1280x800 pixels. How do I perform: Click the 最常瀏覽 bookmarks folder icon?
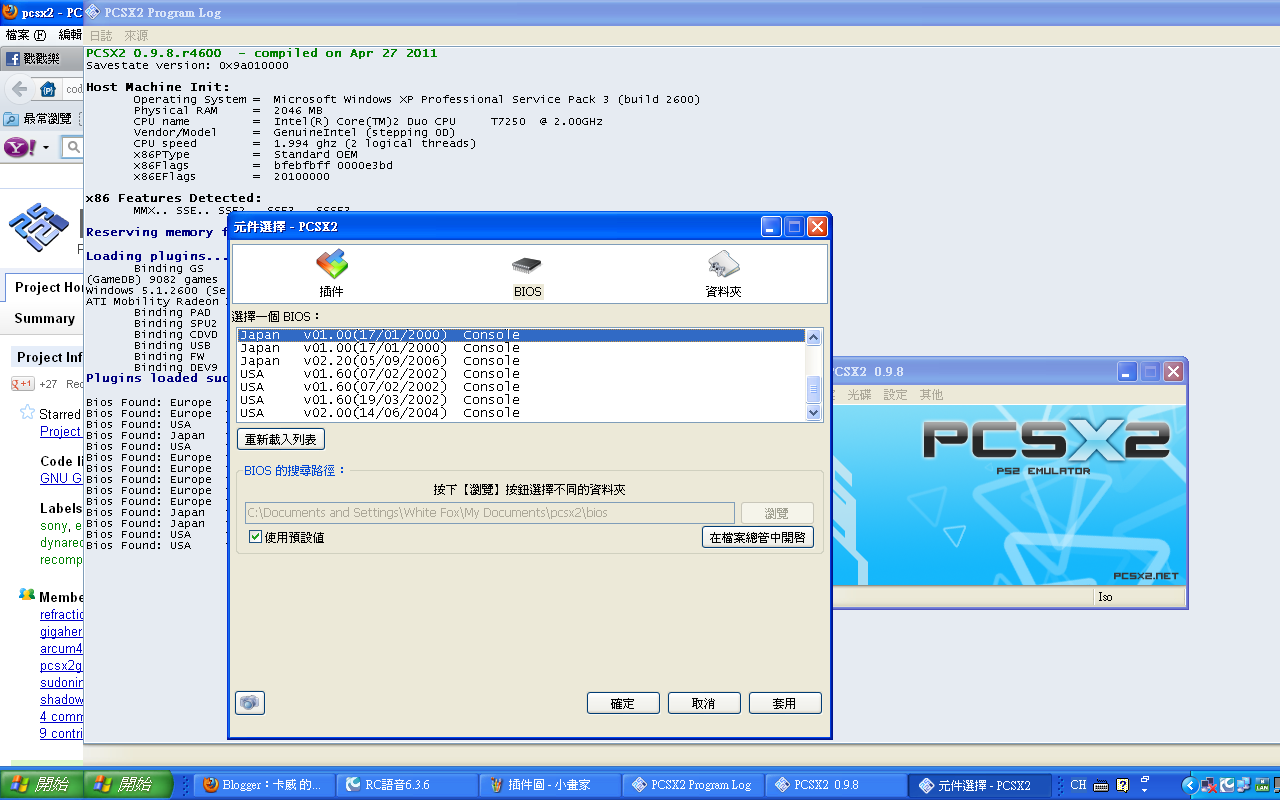pyautogui.click(x=11, y=118)
